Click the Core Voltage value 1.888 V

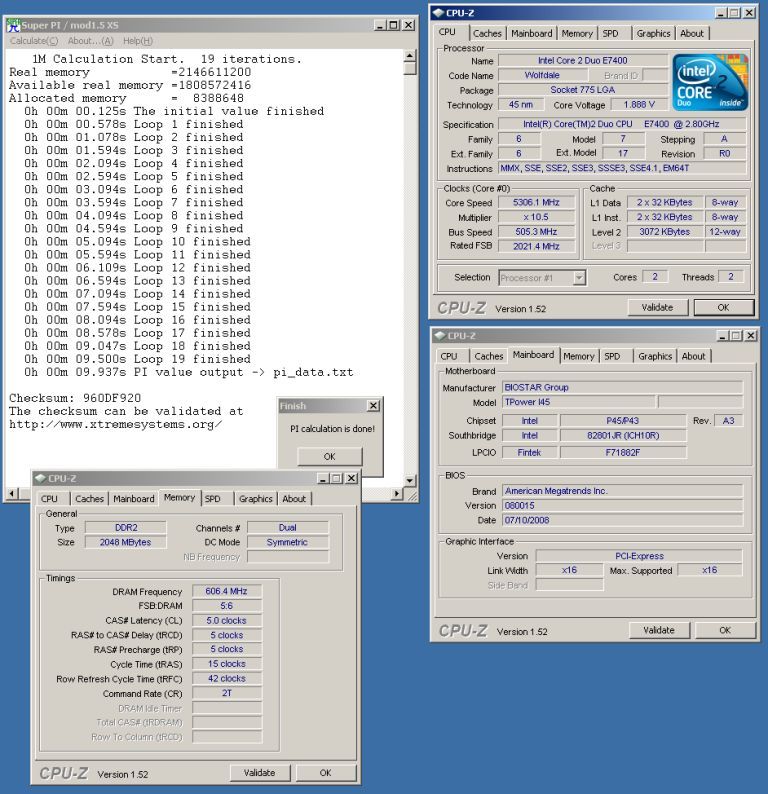[639, 105]
